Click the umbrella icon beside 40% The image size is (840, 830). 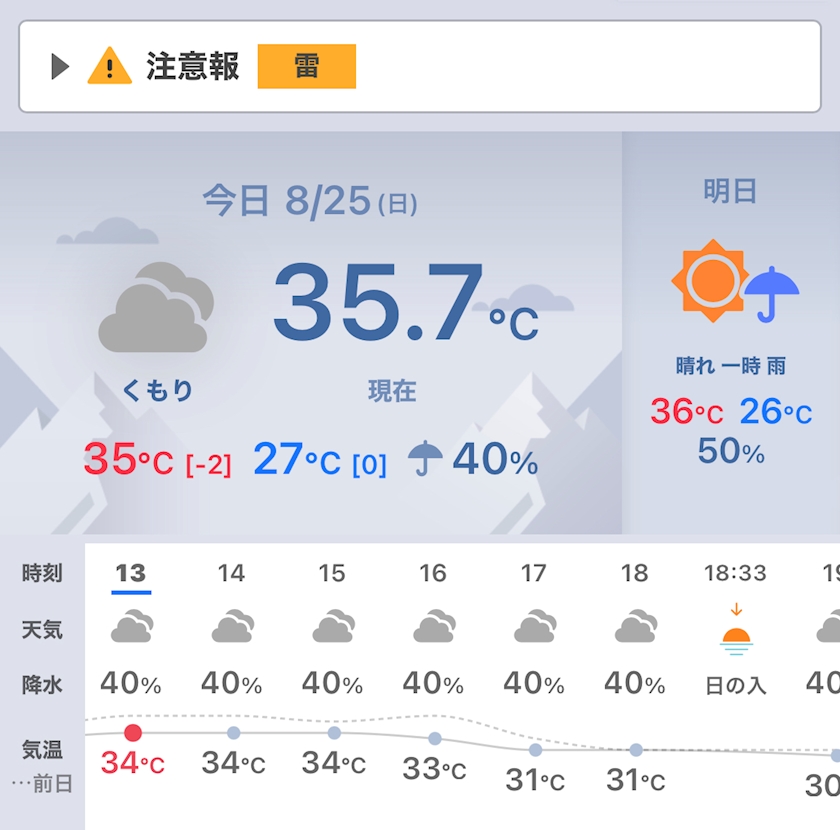(425, 458)
